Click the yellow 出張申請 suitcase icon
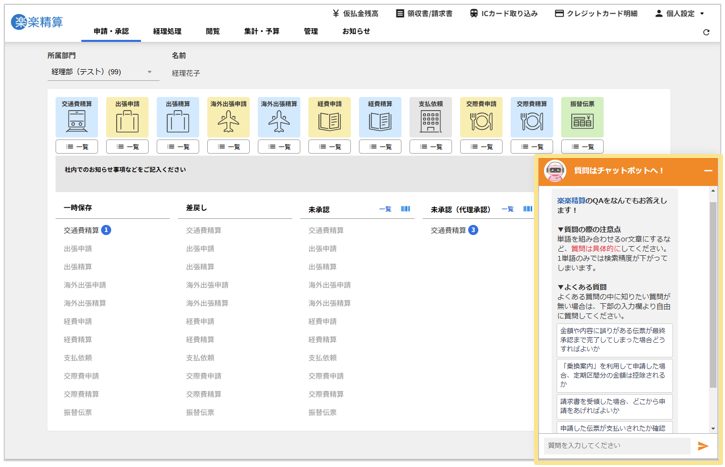This screenshot has width=725, height=467. click(x=127, y=121)
